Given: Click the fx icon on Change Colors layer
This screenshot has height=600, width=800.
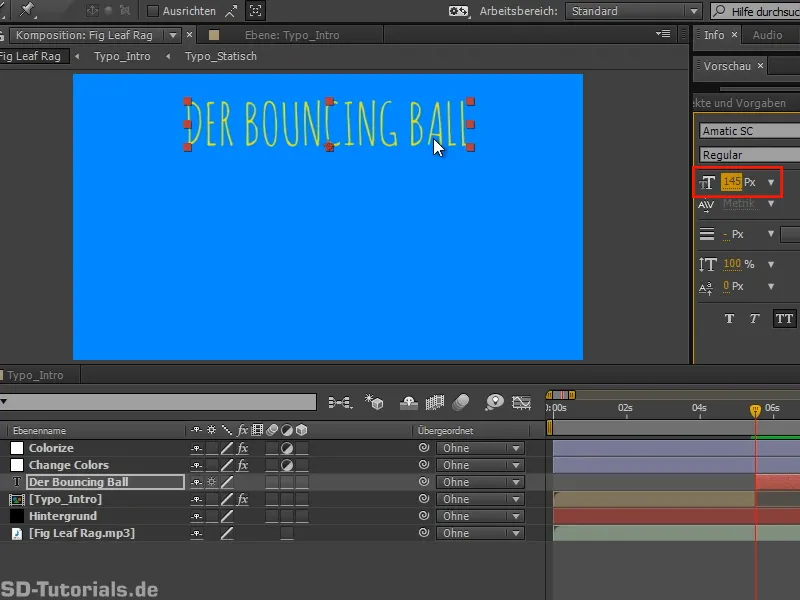Looking at the screenshot, I should [x=243, y=465].
